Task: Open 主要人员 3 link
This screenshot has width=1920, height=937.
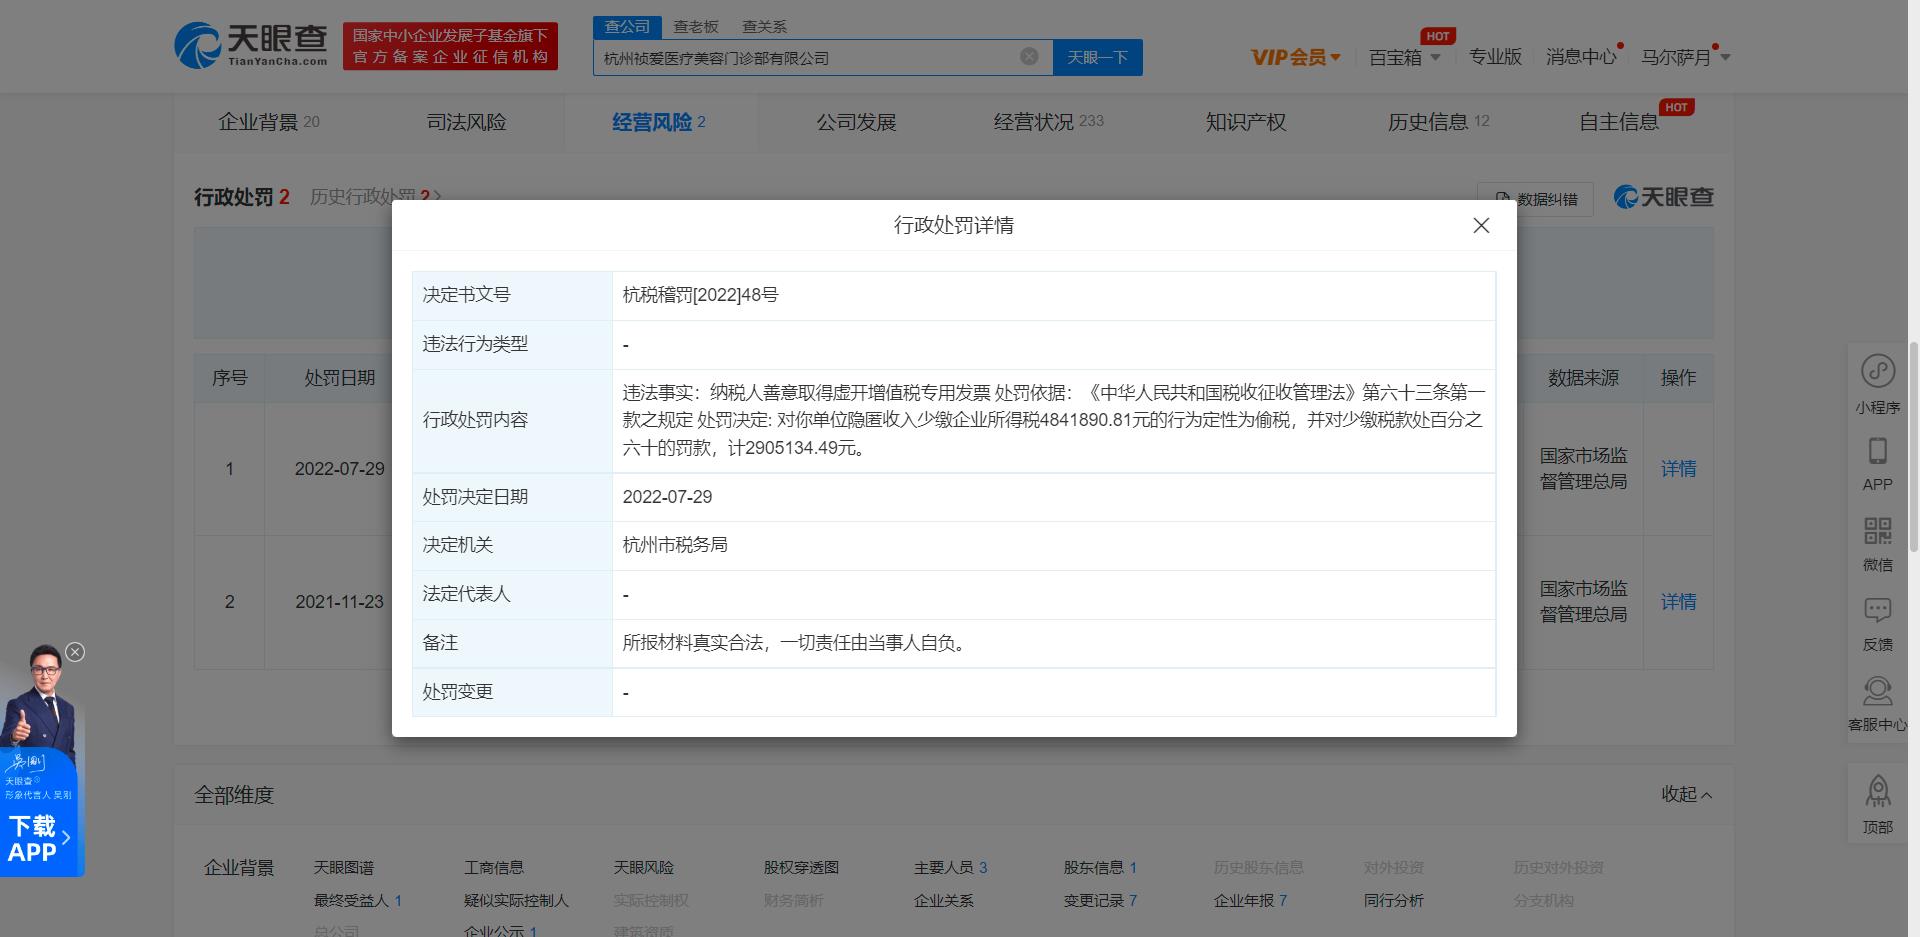Action: 950,868
